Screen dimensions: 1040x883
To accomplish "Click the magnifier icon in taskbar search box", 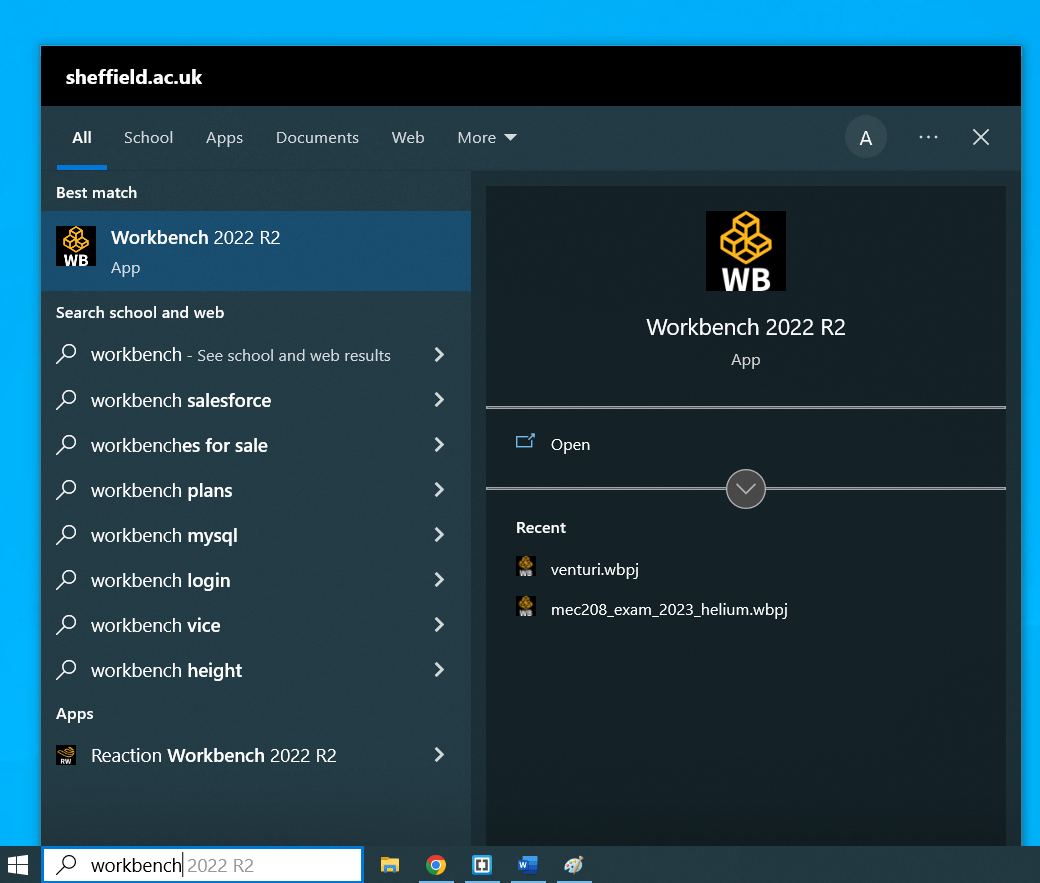I will click(x=66, y=865).
